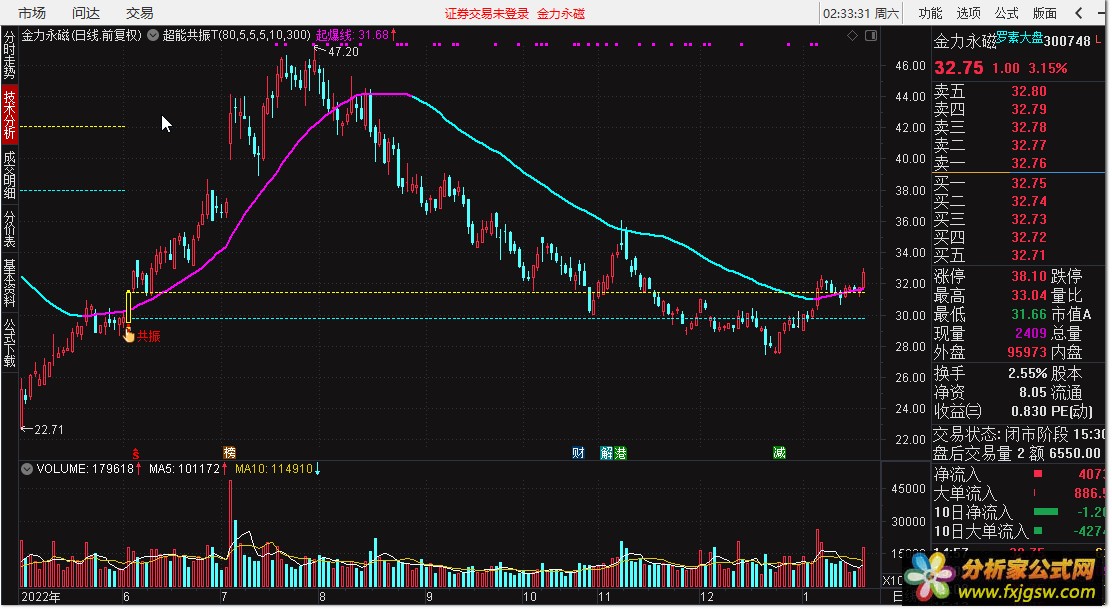
Task: Click 最高 value 33.04
Action: [x=1029, y=295]
